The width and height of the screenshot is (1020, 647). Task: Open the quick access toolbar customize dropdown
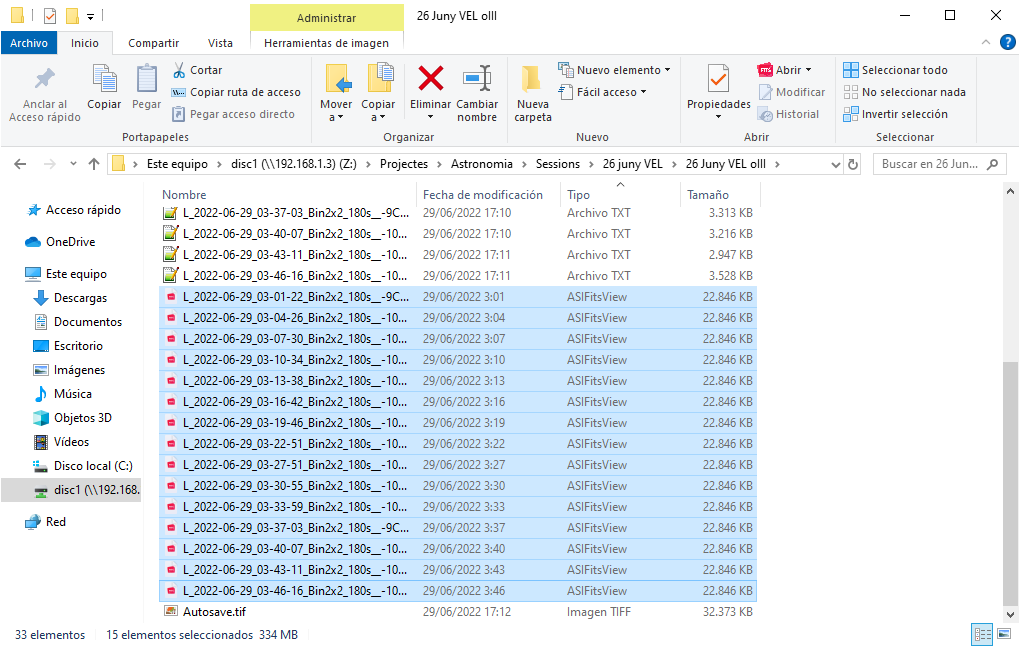point(90,16)
